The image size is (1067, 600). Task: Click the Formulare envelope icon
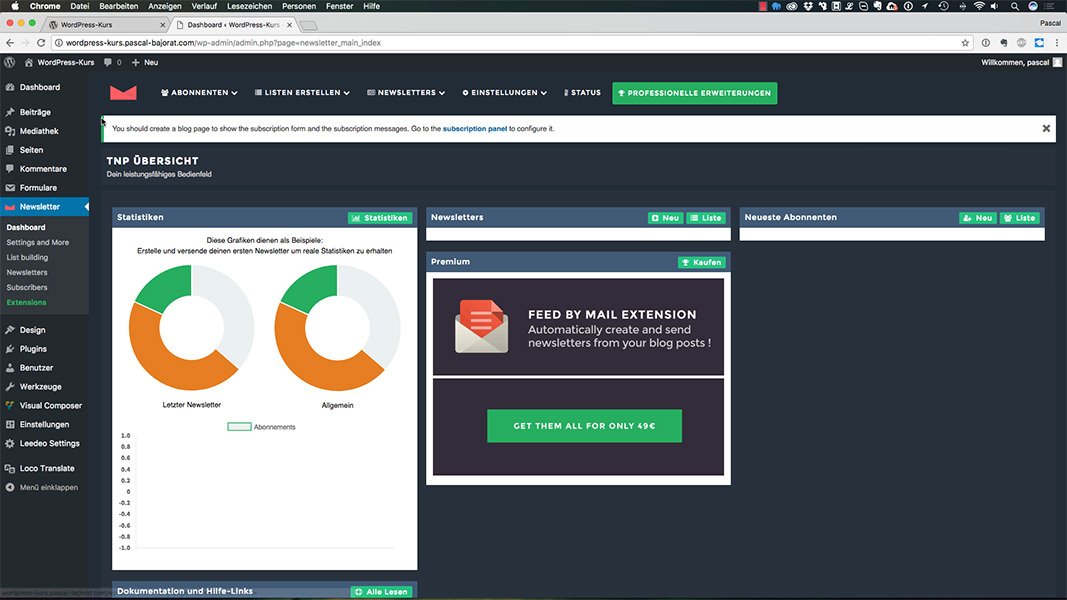coord(10,188)
